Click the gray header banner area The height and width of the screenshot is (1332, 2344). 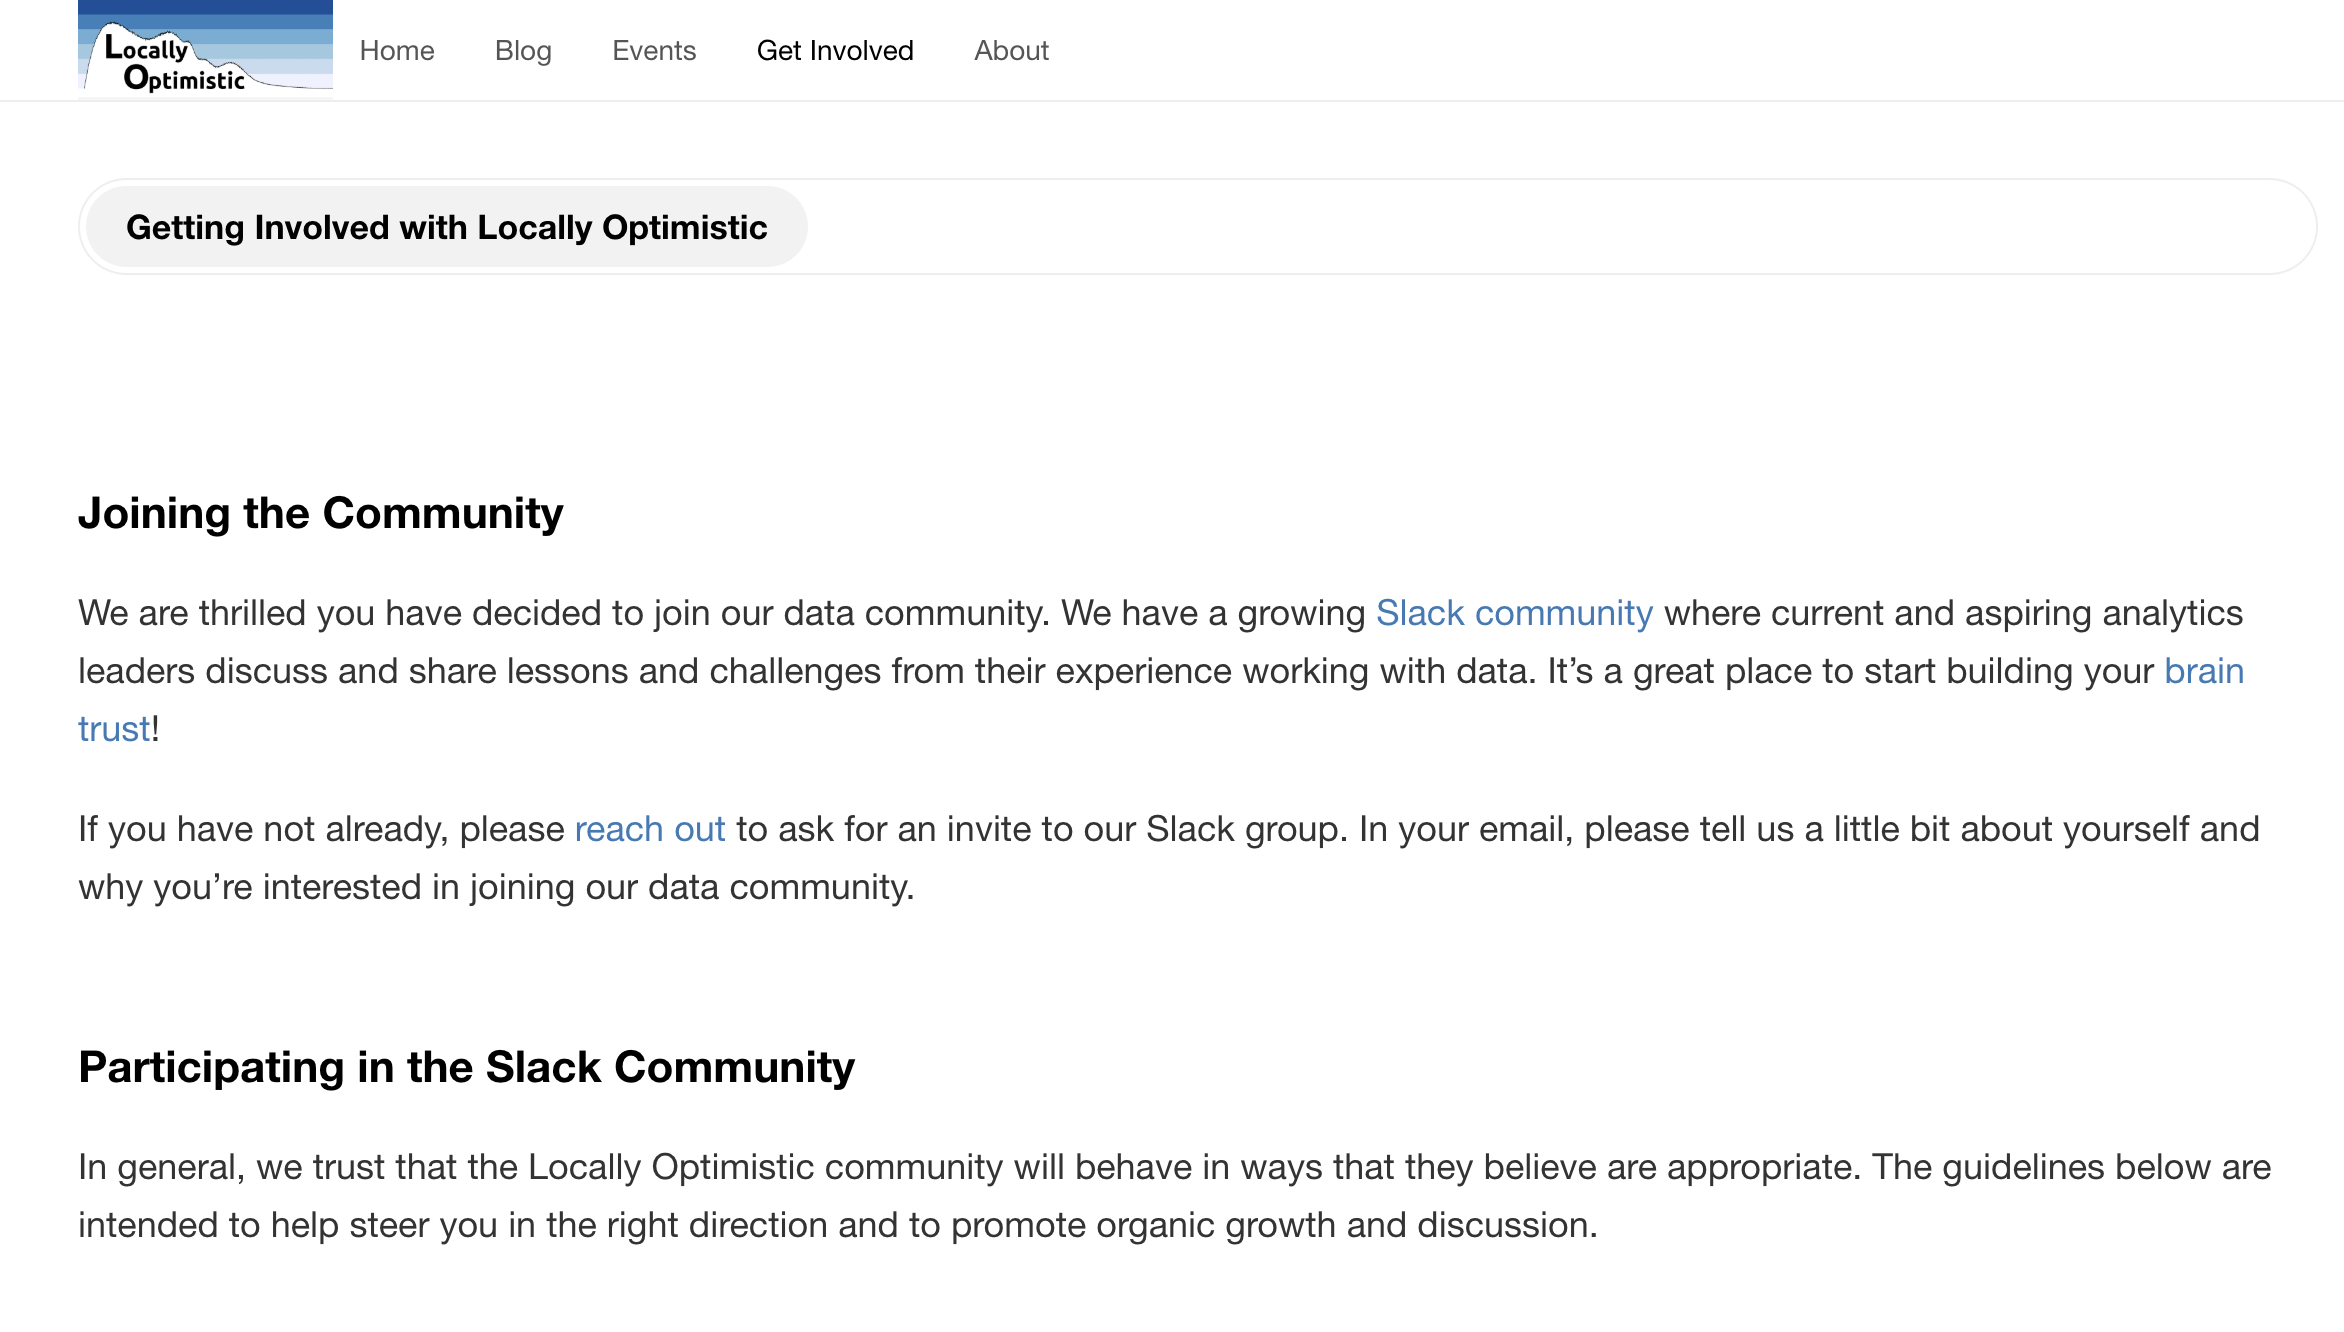1500,226
